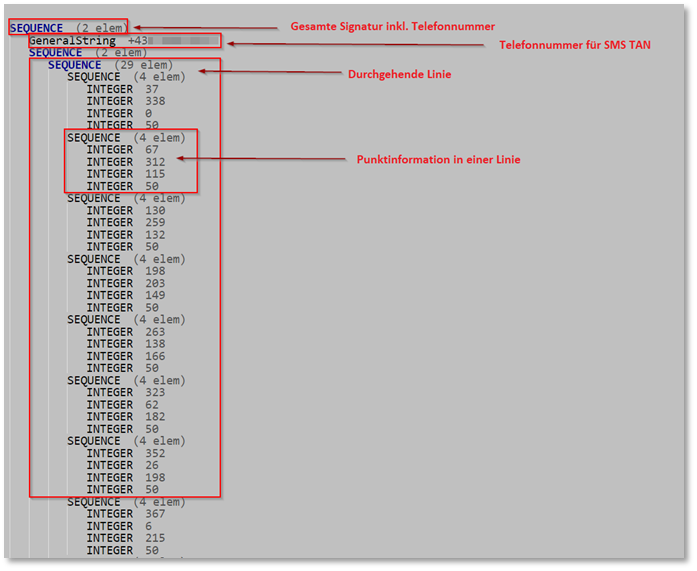Image resolution: width=697 pixels, height=571 pixels.
Task: Select the INTEGER 263 node
Action: coord(125,332)
